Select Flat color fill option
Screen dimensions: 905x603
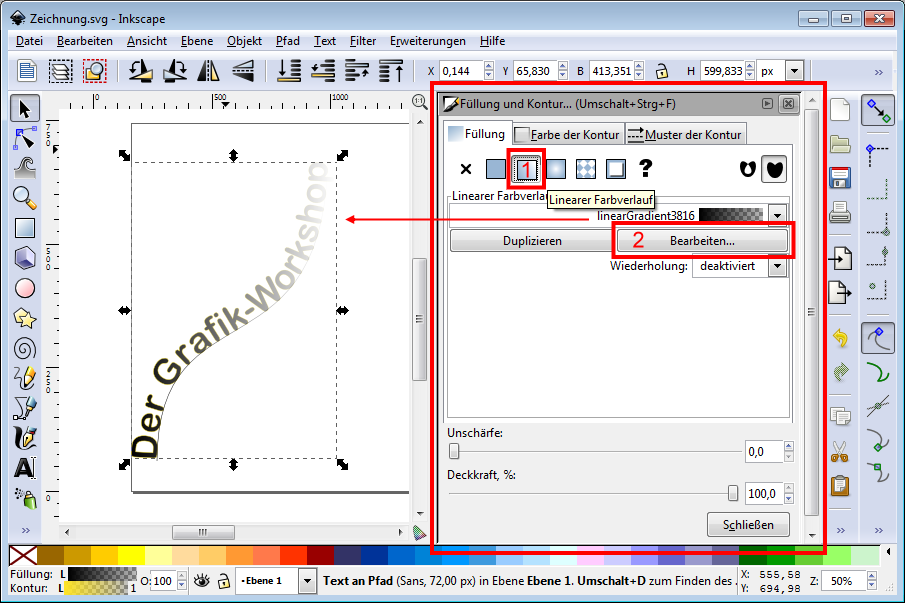coord(496,169)
